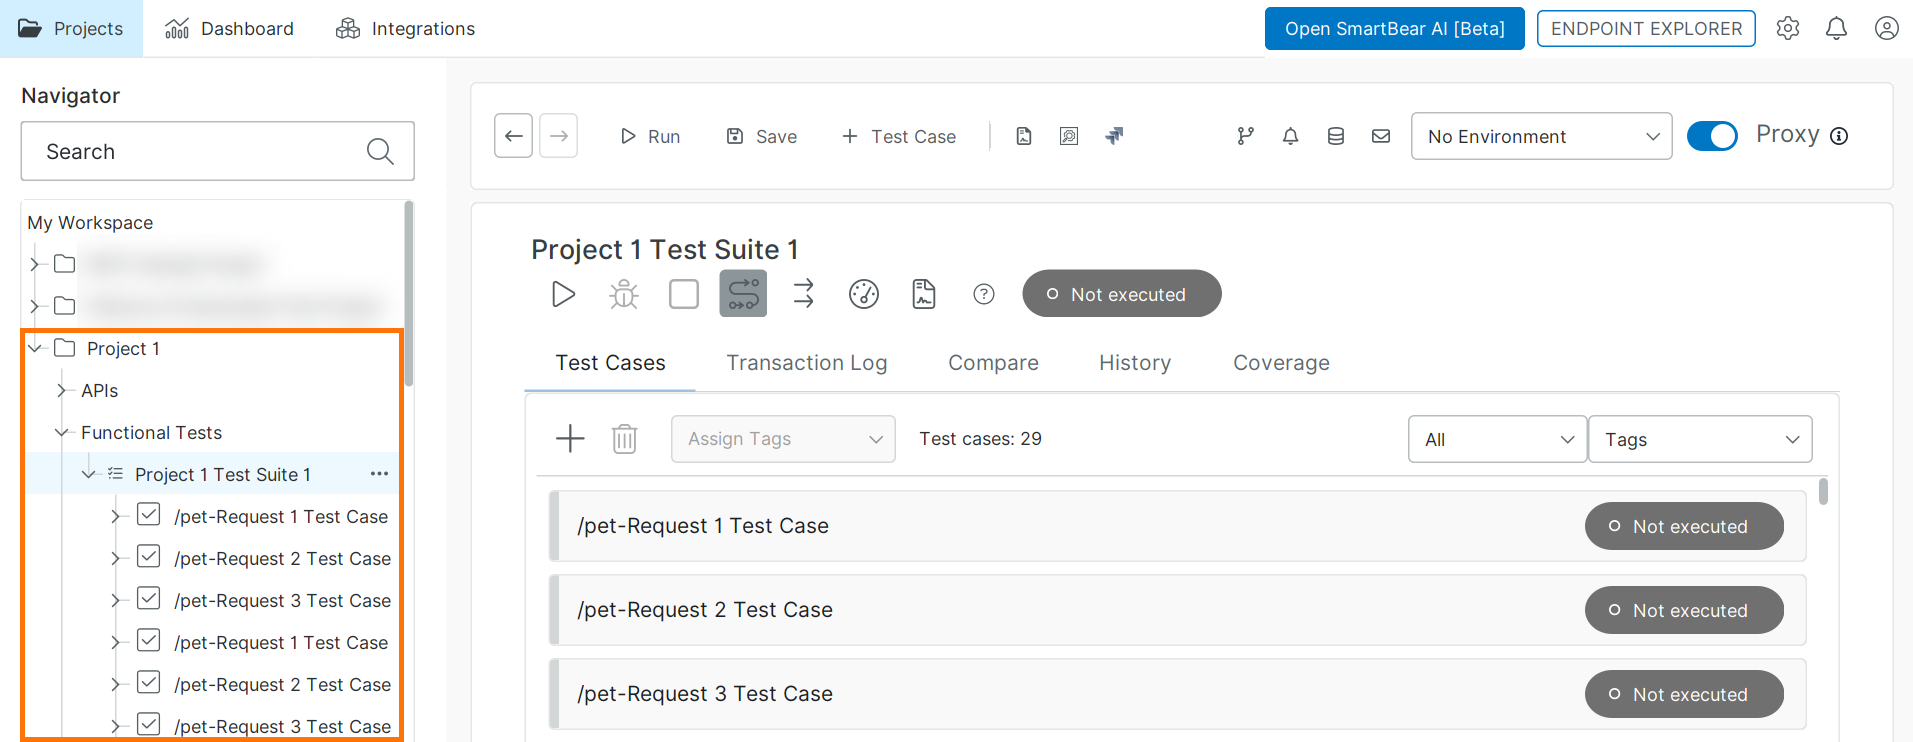Screen dimensions: 1913x742
Task: Click the Run button
Action: pos(650,136)
